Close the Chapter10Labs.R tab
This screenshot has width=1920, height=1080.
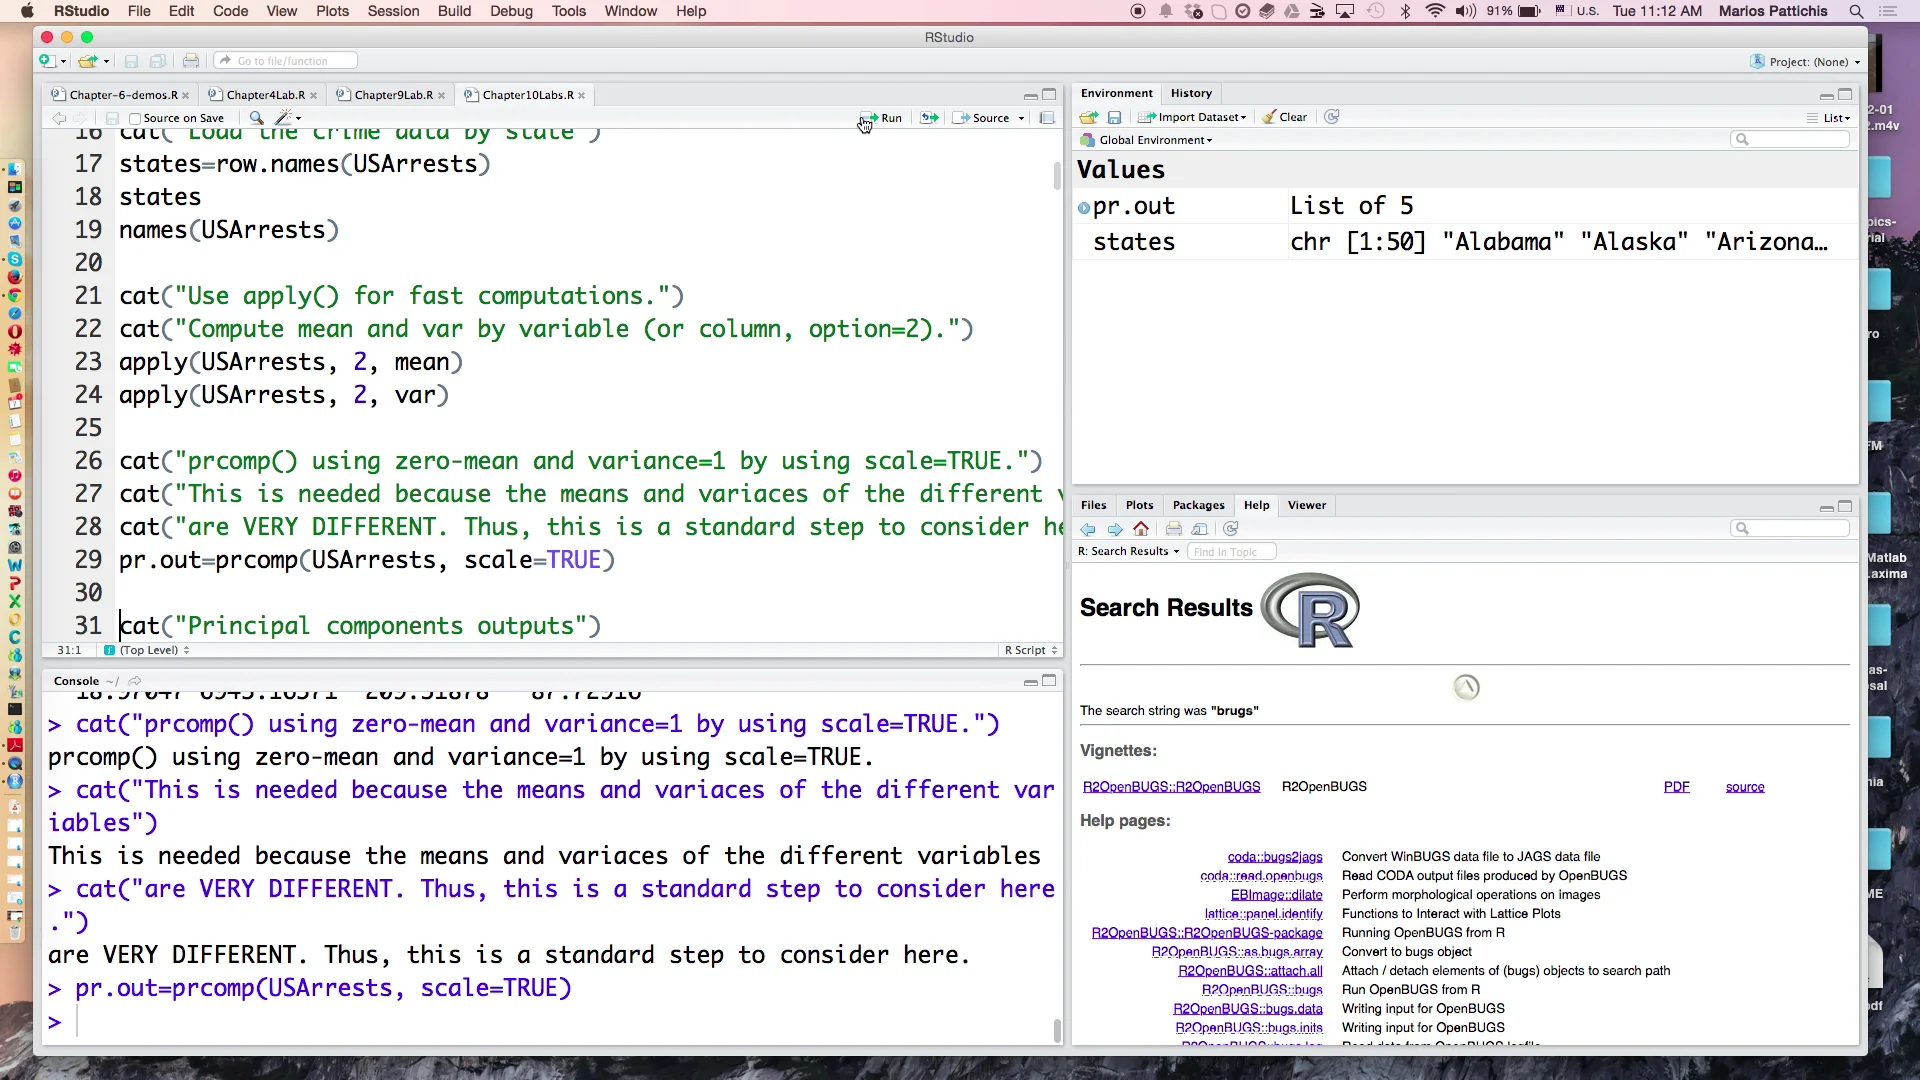[581, 96]
